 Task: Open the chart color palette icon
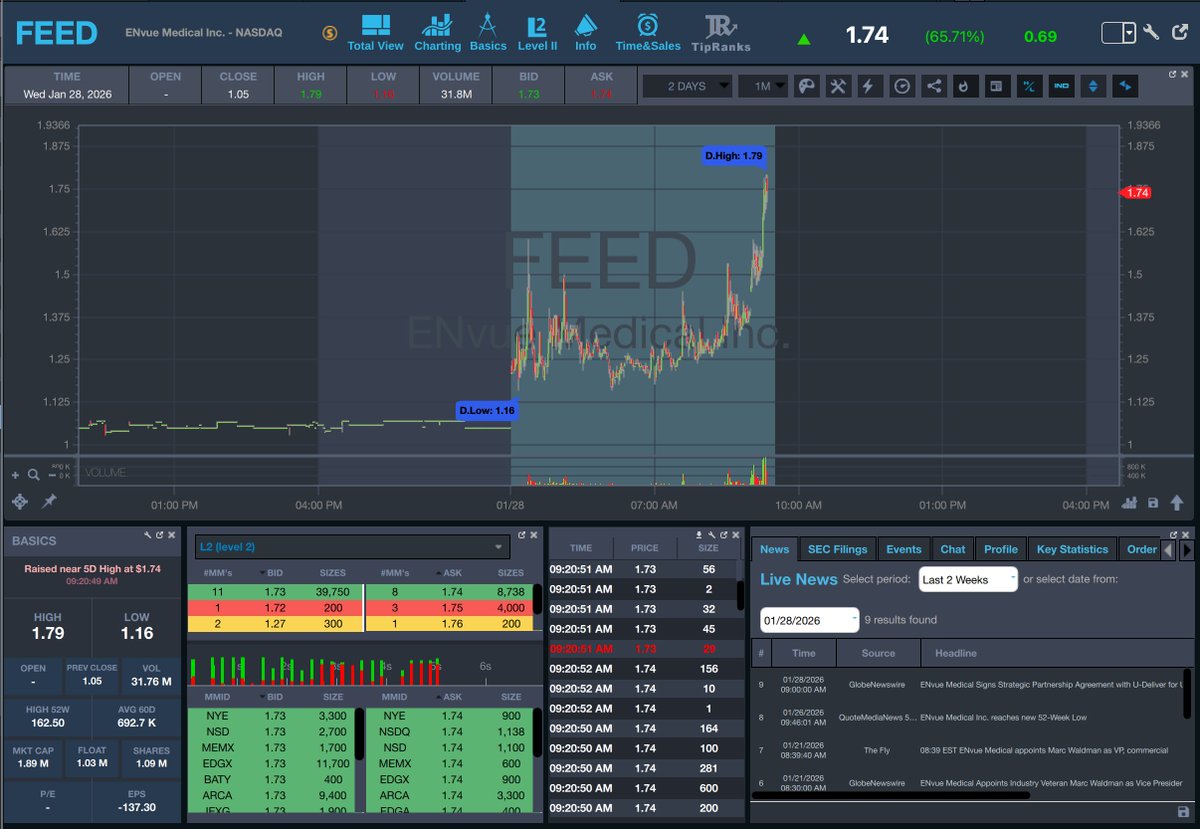(806, 86)
